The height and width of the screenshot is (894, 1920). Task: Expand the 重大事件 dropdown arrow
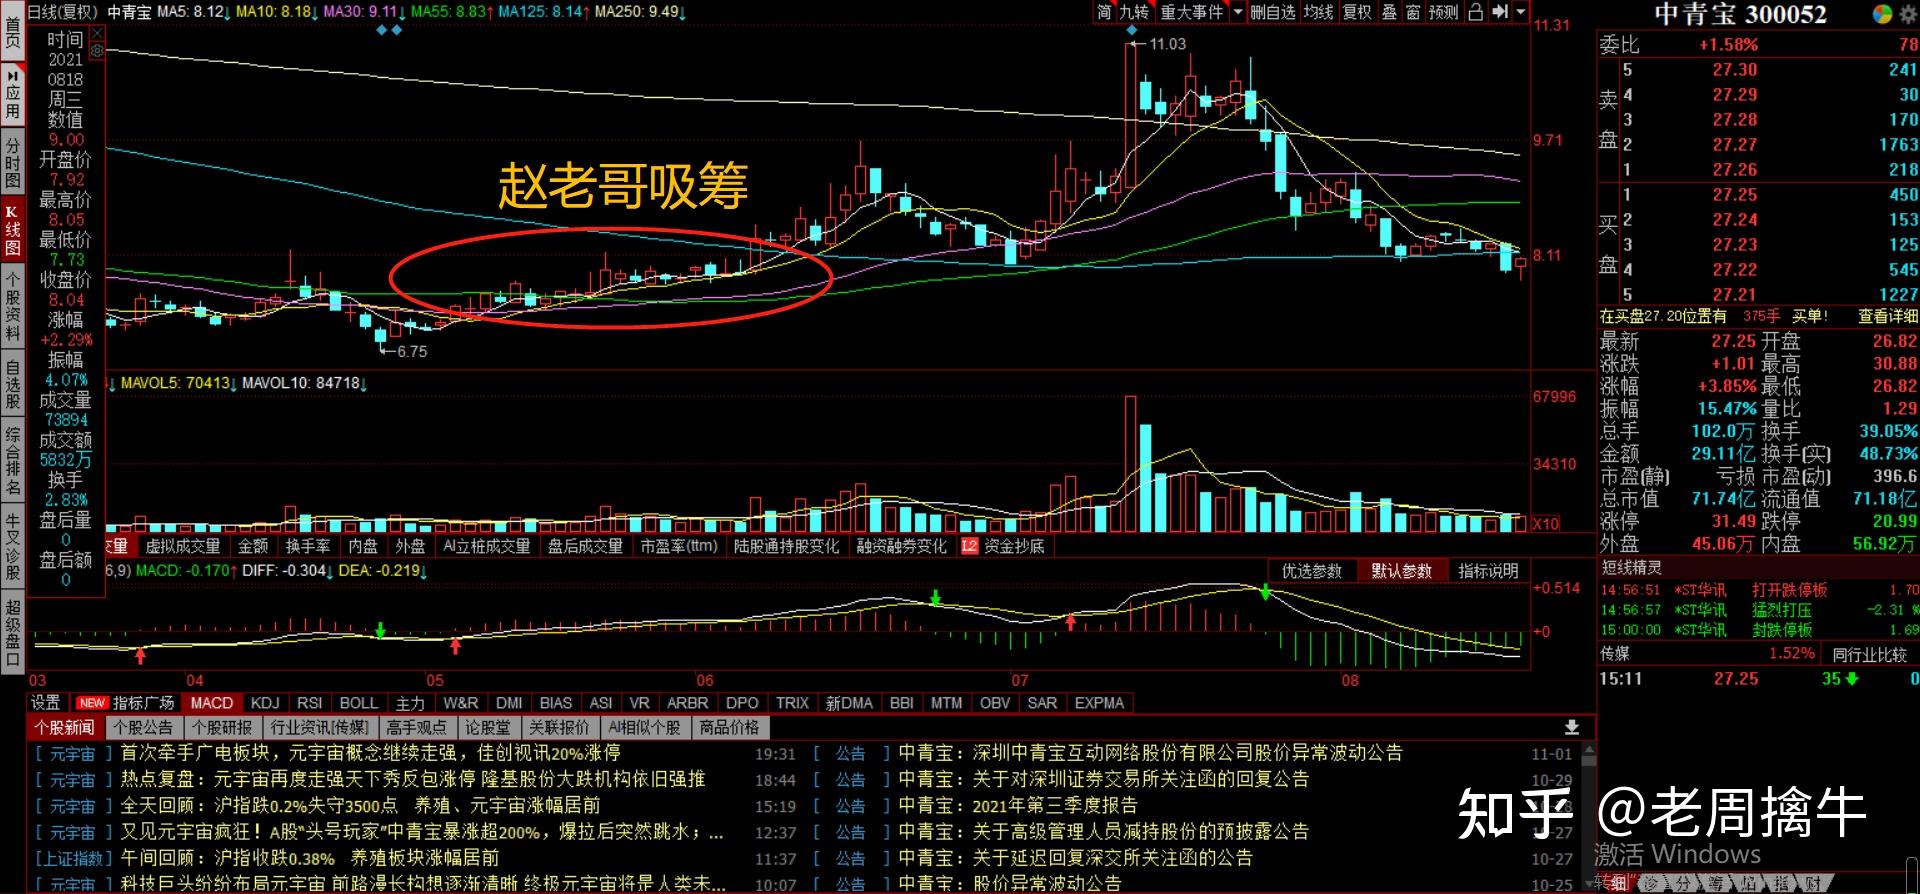[1238, 12]
